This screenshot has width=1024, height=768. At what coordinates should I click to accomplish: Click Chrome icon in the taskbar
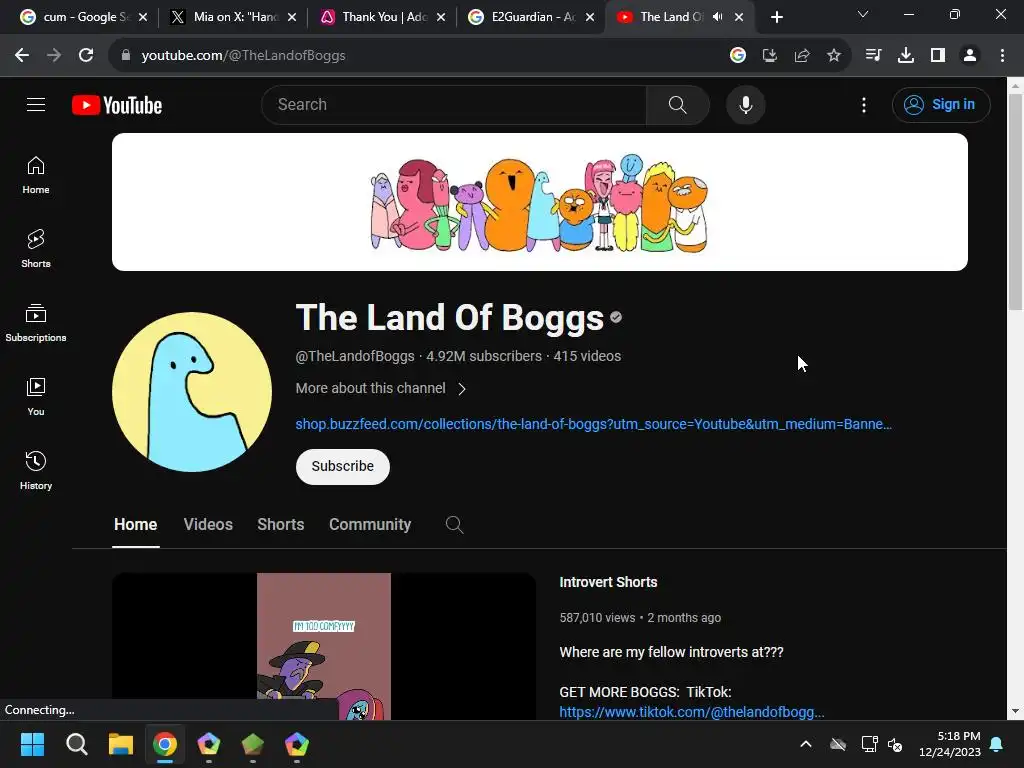(x=165, y=744)
